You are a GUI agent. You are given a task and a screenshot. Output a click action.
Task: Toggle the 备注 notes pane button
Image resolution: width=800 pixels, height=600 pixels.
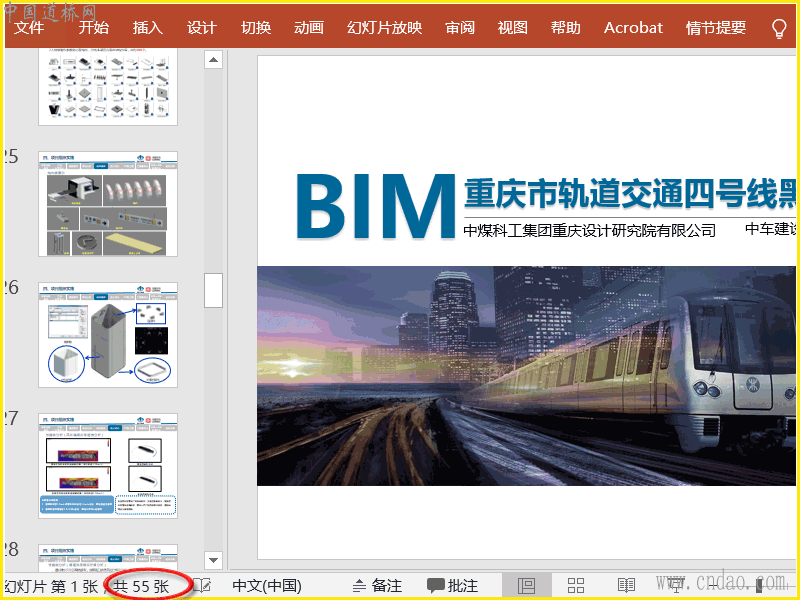point(378,586)
